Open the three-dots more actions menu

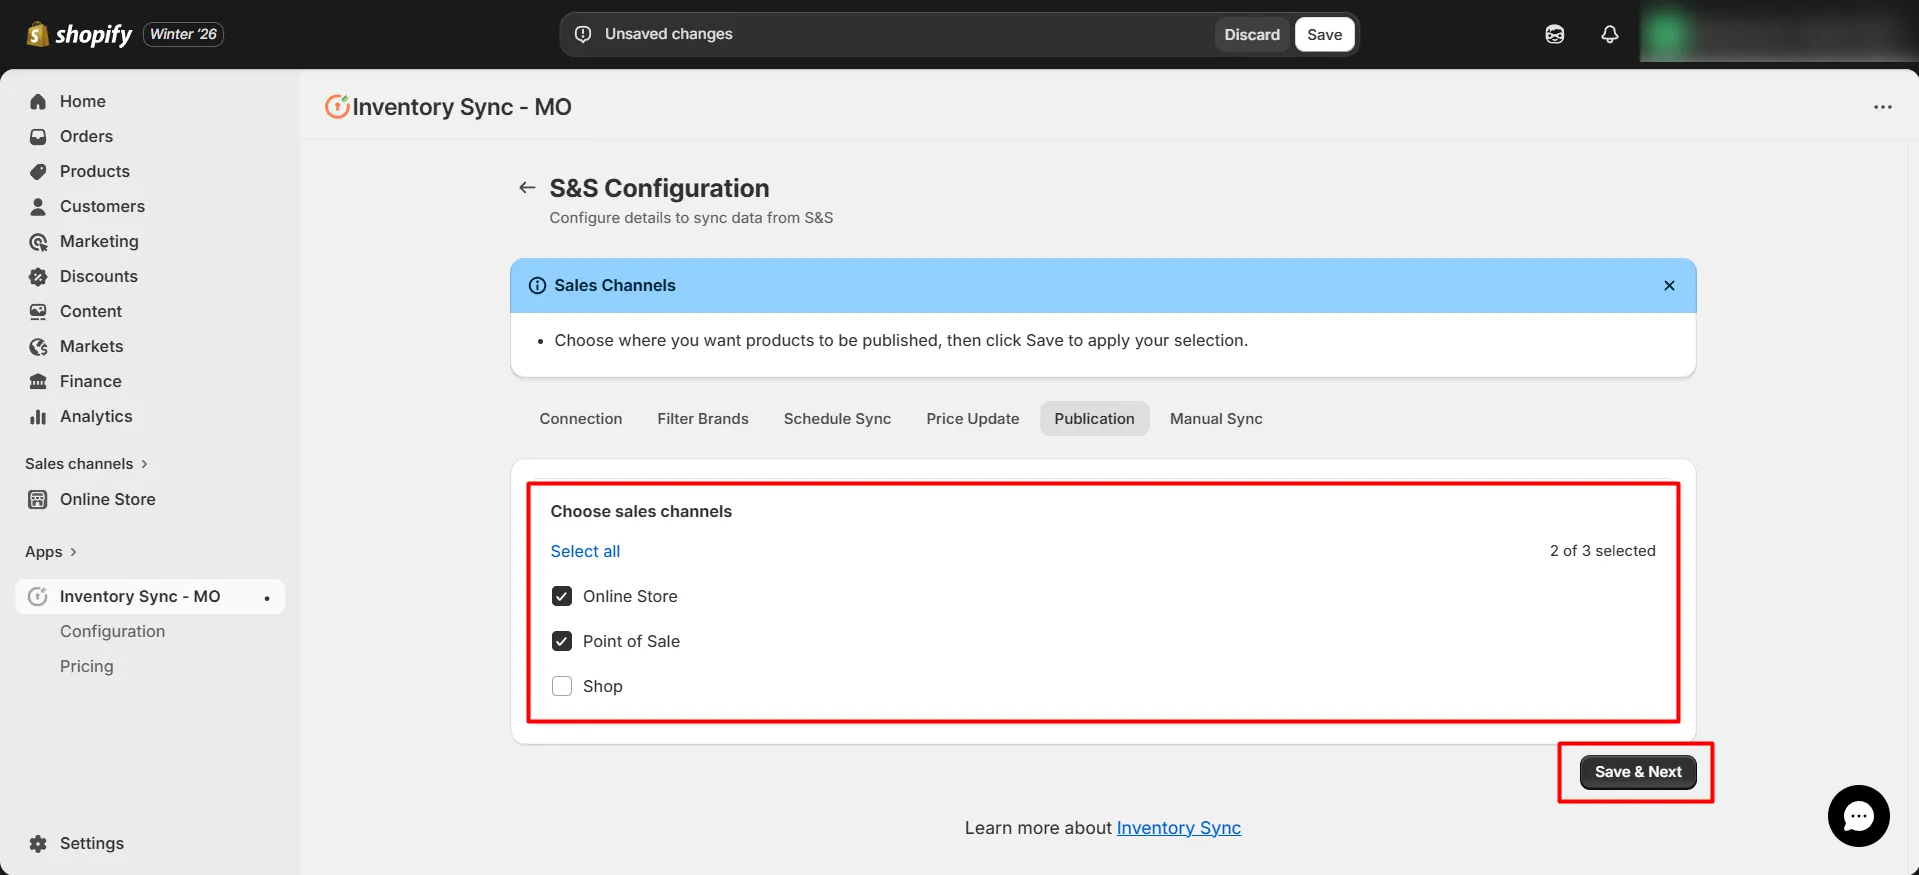[x=1882, y=107]
